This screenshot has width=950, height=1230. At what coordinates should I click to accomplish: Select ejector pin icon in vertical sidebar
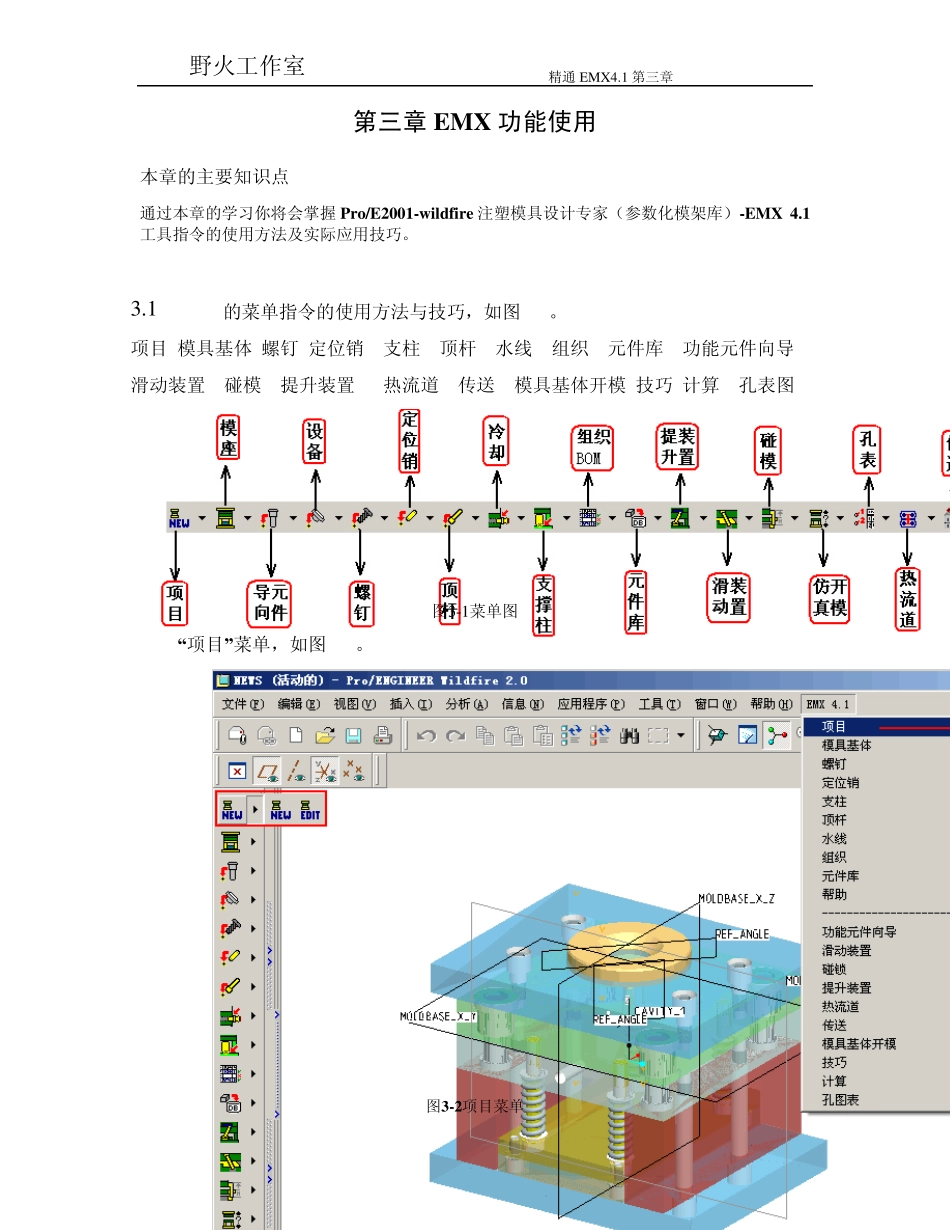tap(231, 987)
